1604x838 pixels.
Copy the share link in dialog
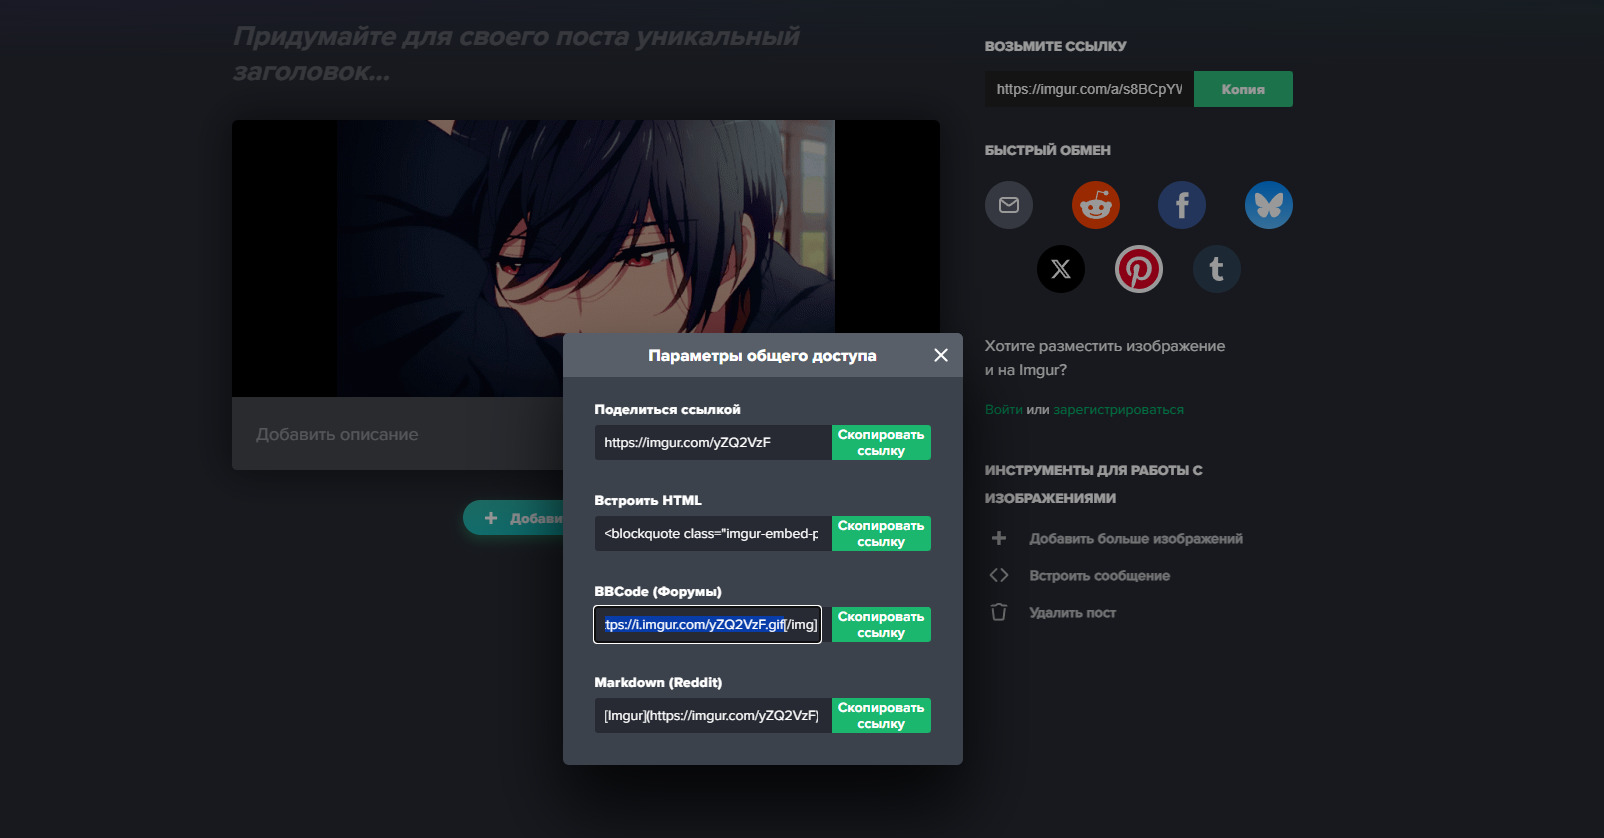click(x=880, y=443)
